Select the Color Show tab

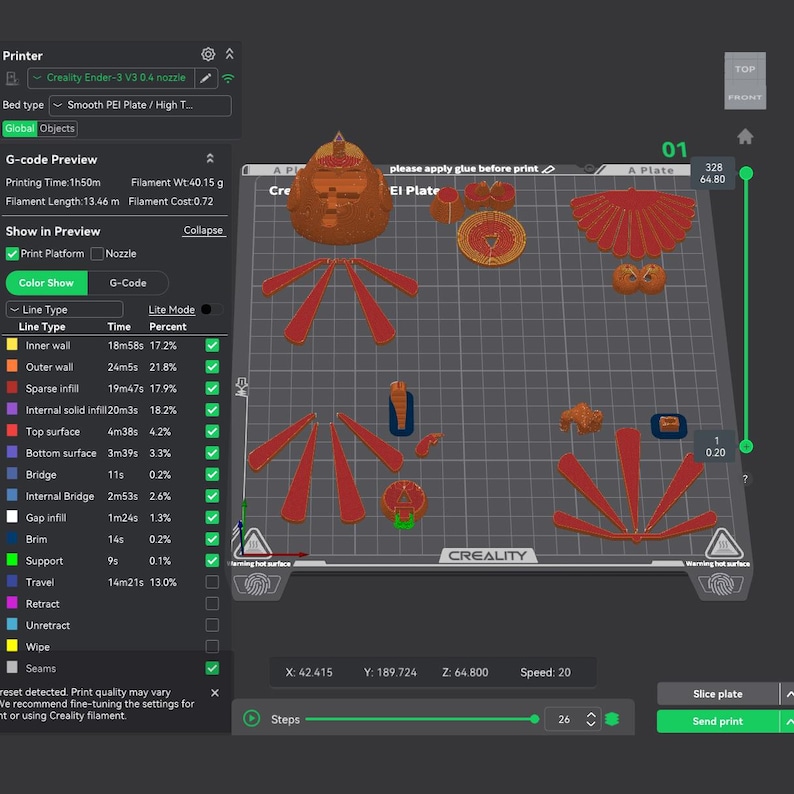pyautogui.click(x=46, y=283)
